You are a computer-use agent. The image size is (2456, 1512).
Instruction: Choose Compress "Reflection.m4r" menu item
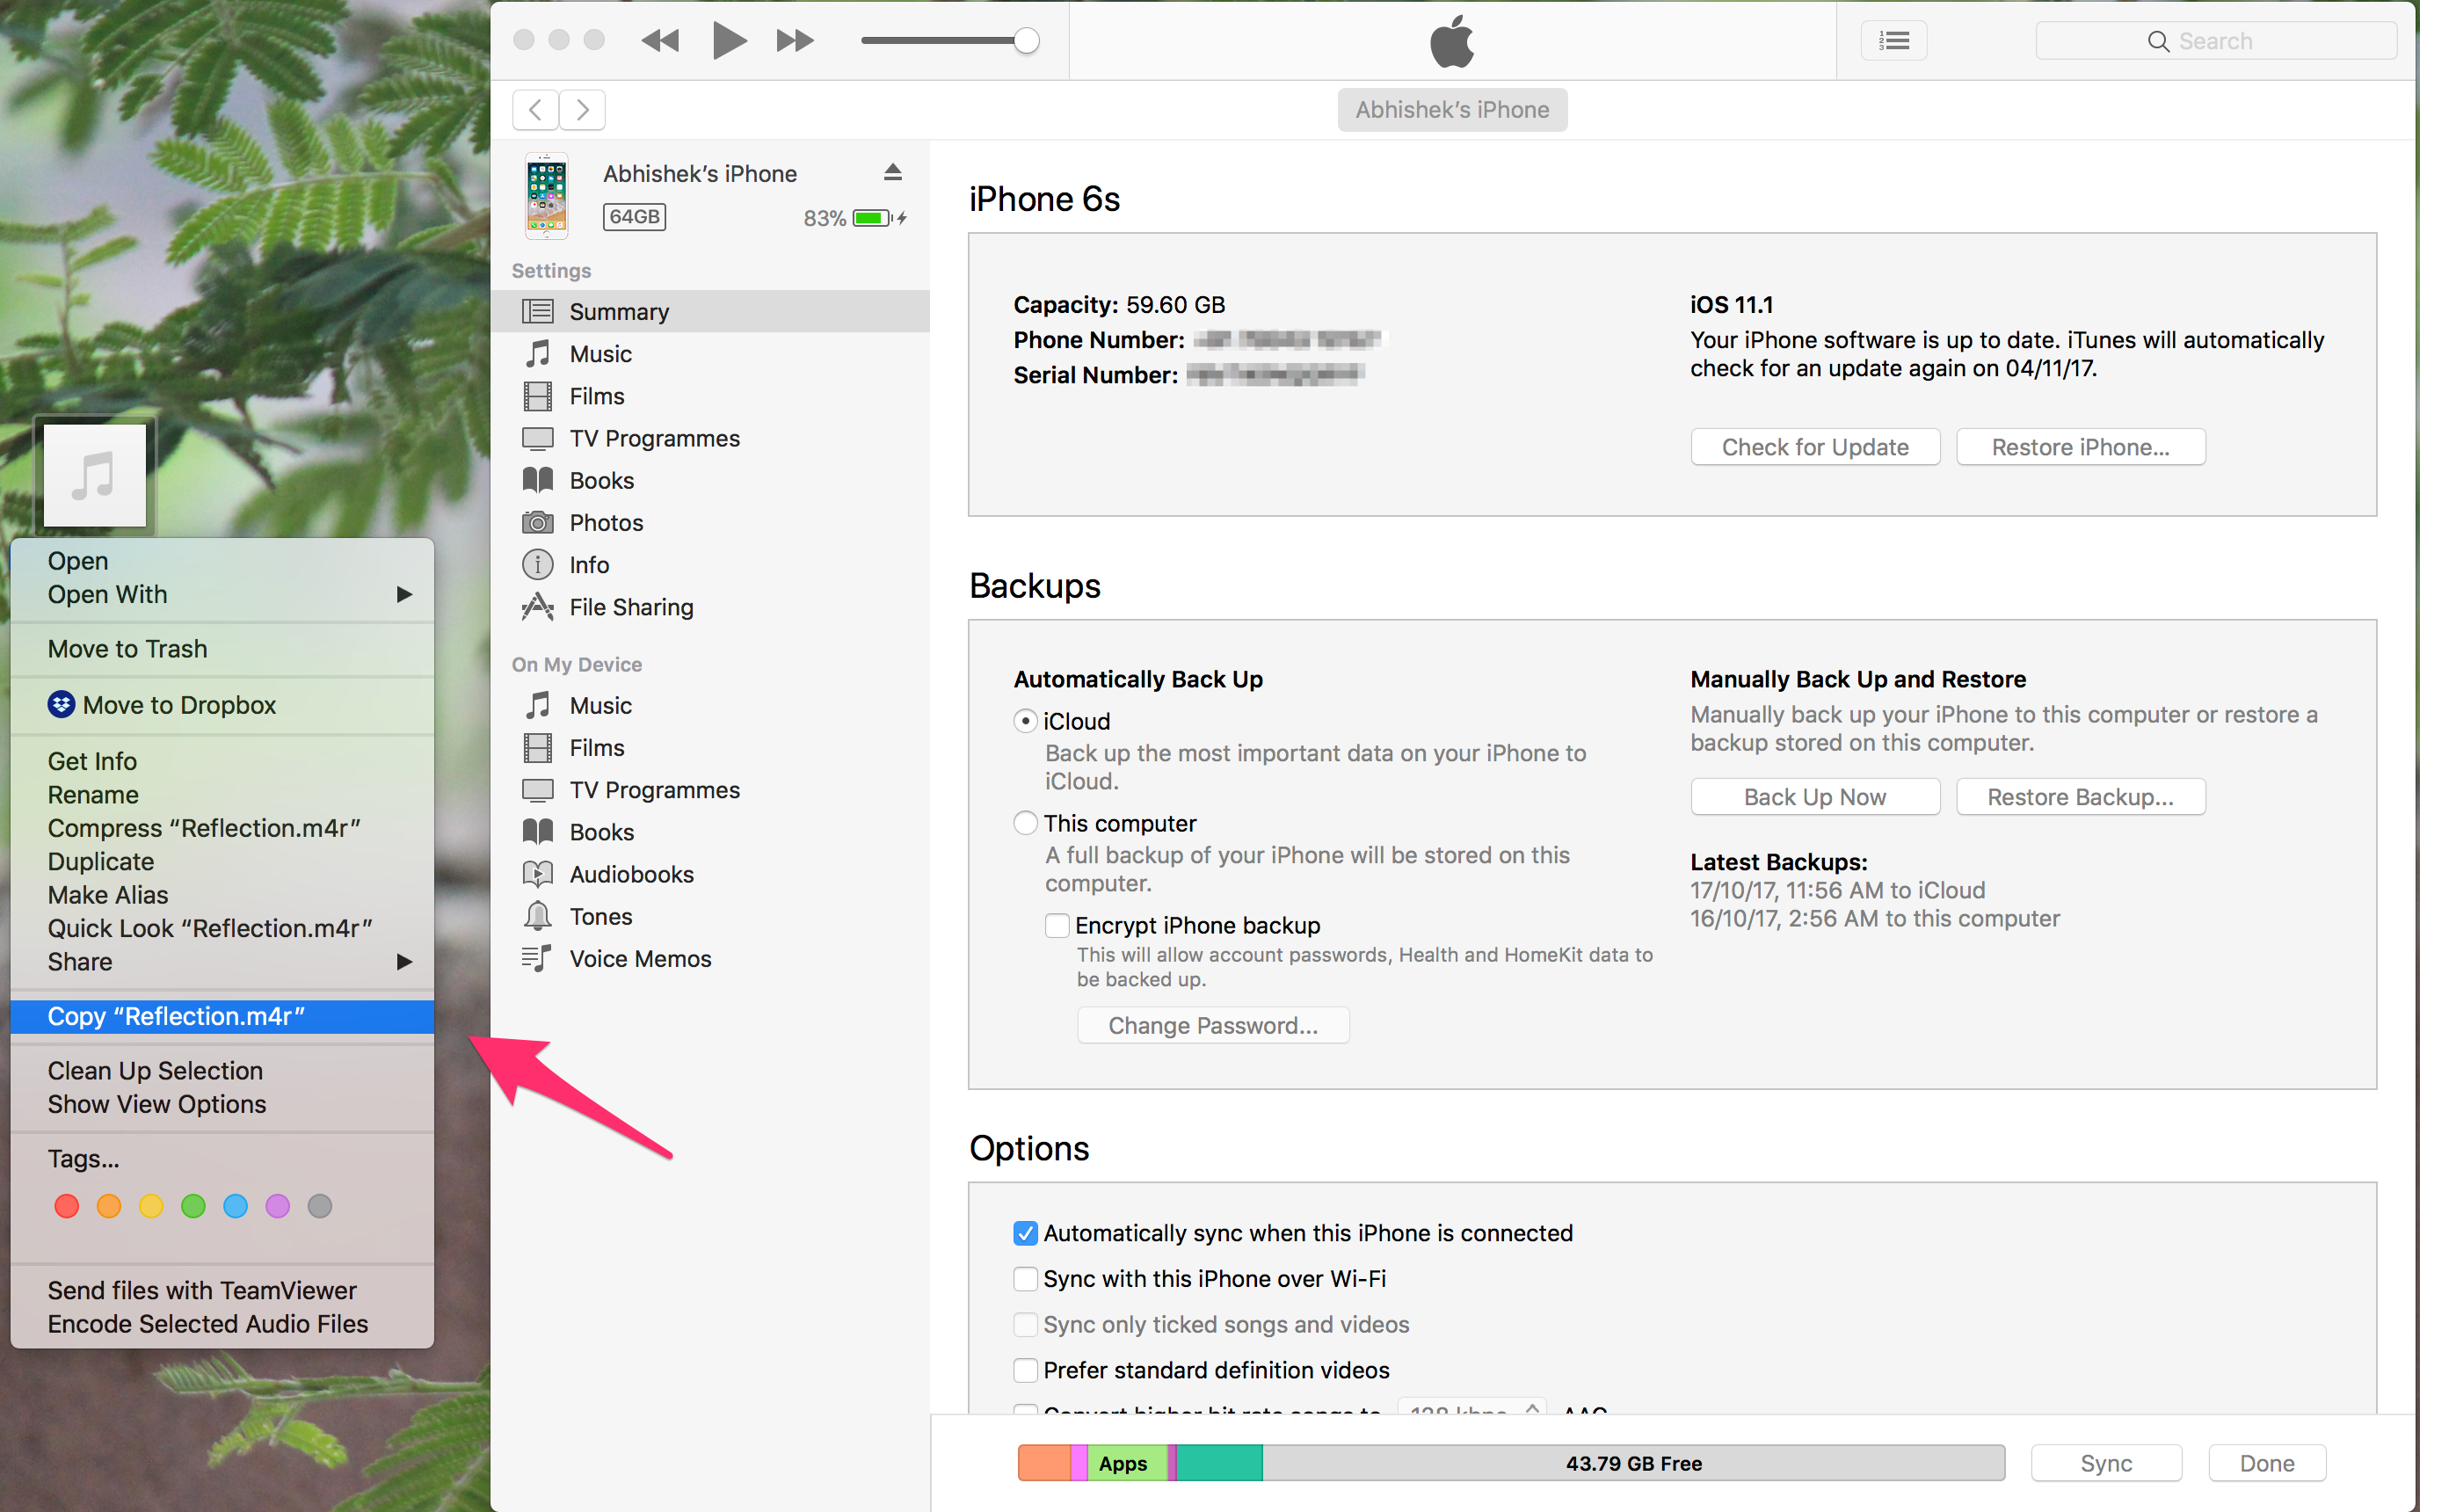[x=222, y=828]
